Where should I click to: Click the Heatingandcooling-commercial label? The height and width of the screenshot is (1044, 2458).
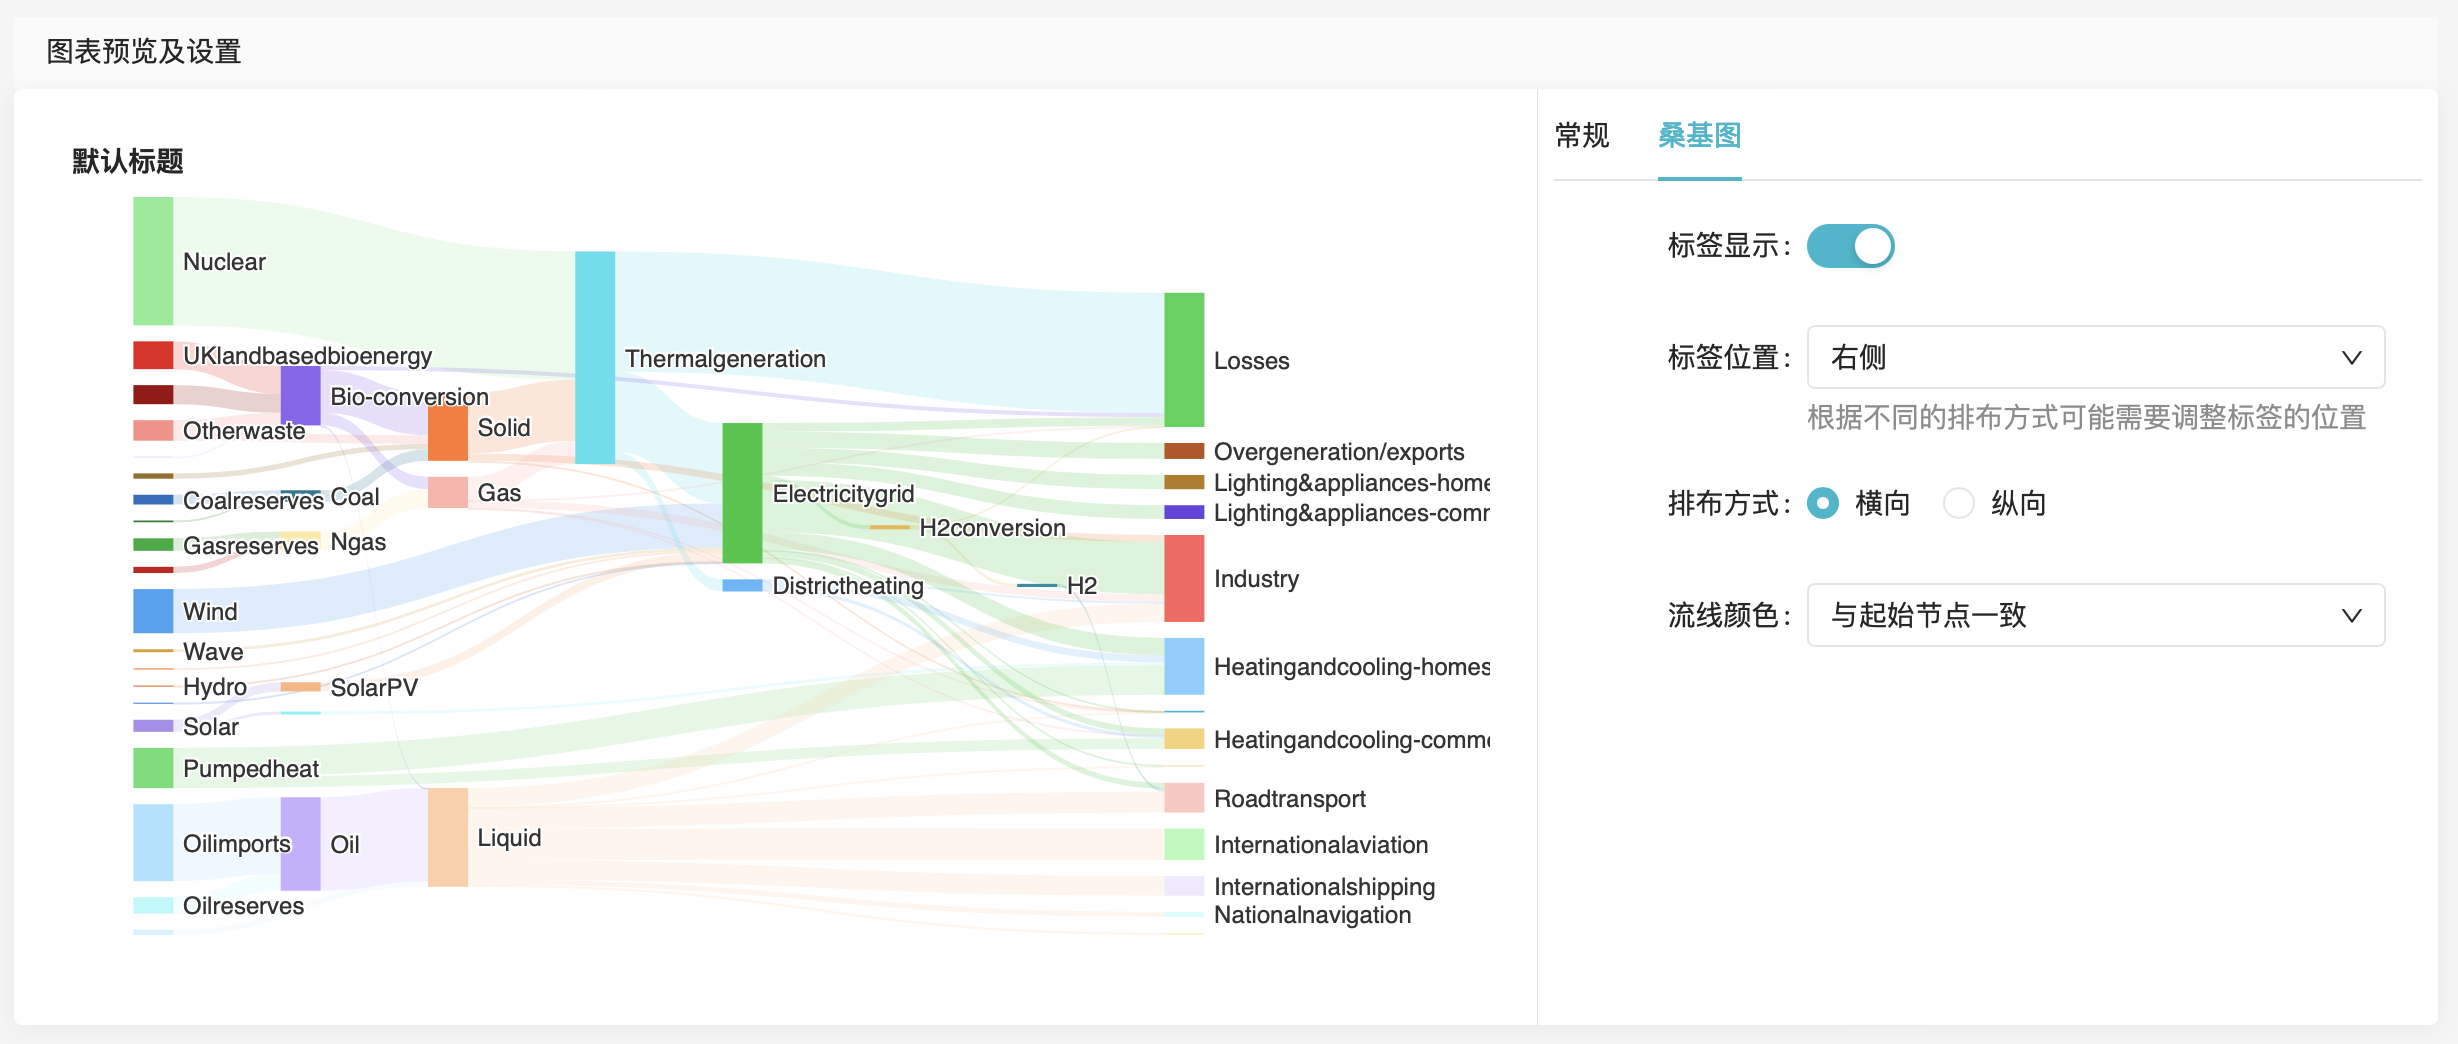tap(1352, 739)
